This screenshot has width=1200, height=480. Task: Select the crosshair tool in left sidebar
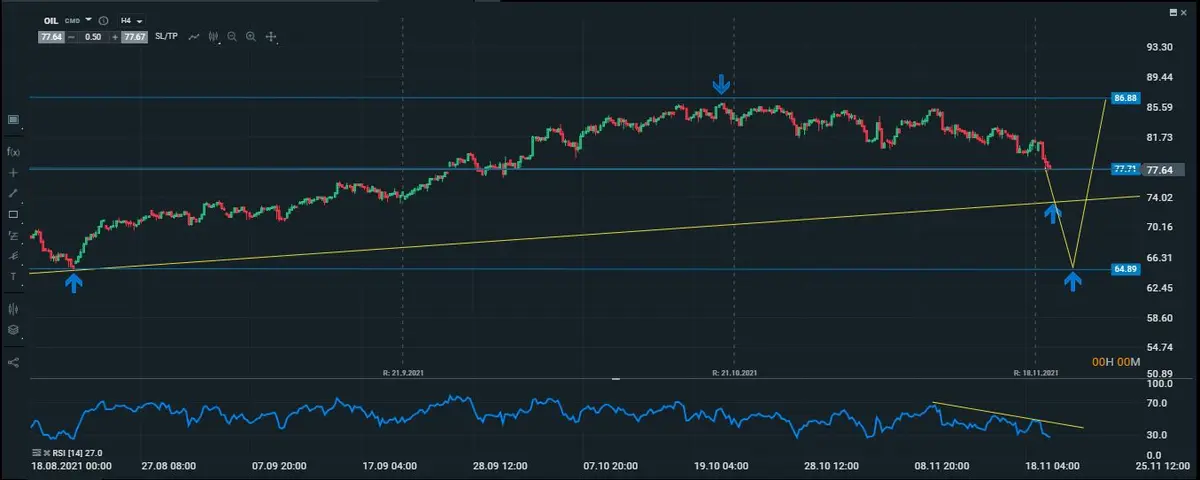pos(13,173)
